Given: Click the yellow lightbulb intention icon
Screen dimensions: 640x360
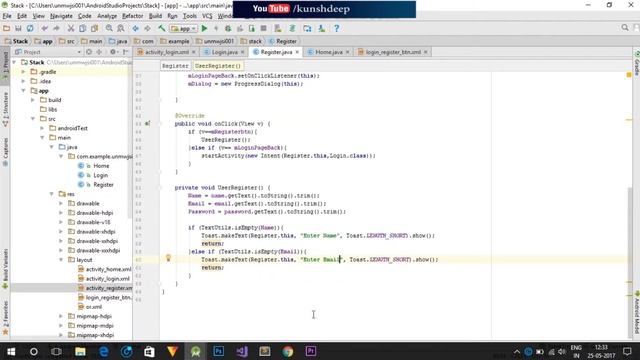Looking at the screenshot, I should pyautogui.click(x=168, y=258).
